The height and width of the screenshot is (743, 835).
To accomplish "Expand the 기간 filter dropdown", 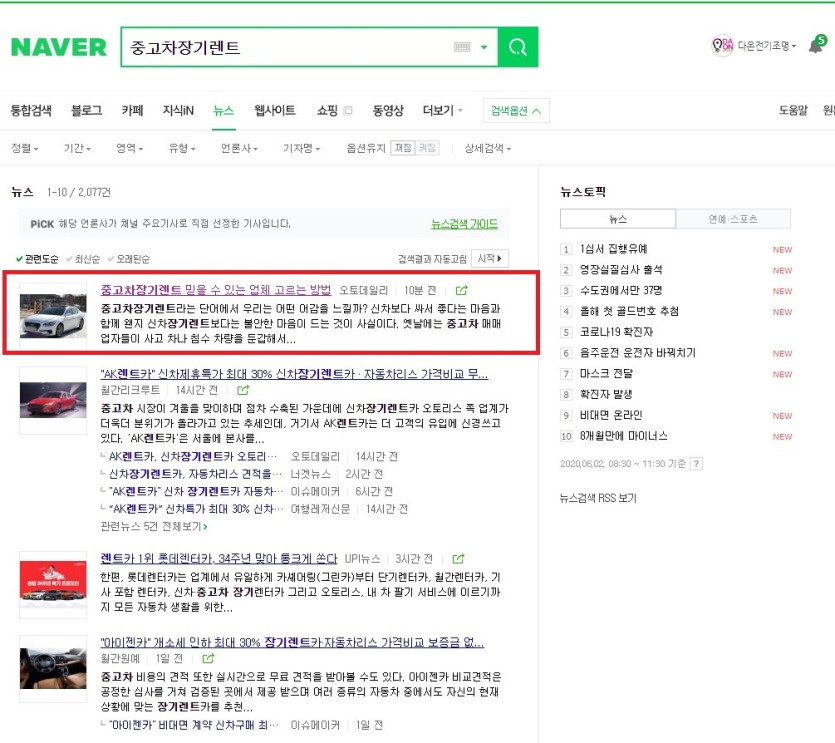I will pos(77,149).
